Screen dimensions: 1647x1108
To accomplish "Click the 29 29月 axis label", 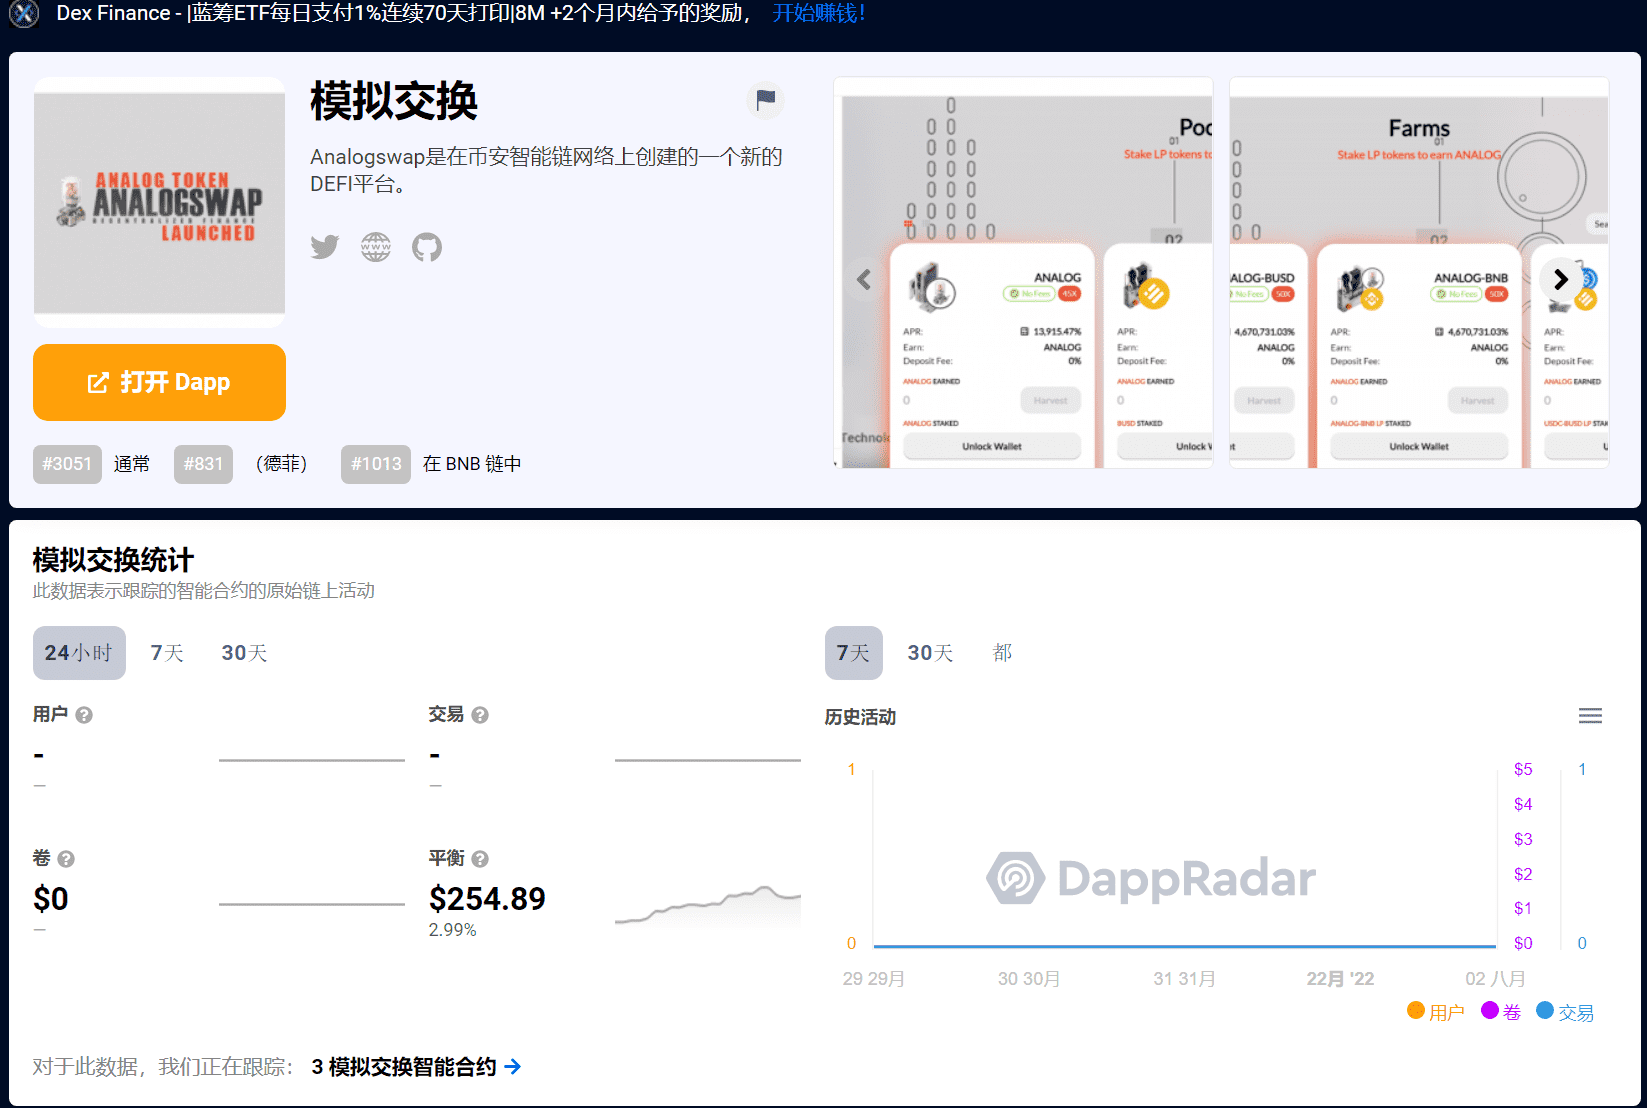I will (873, 979).
